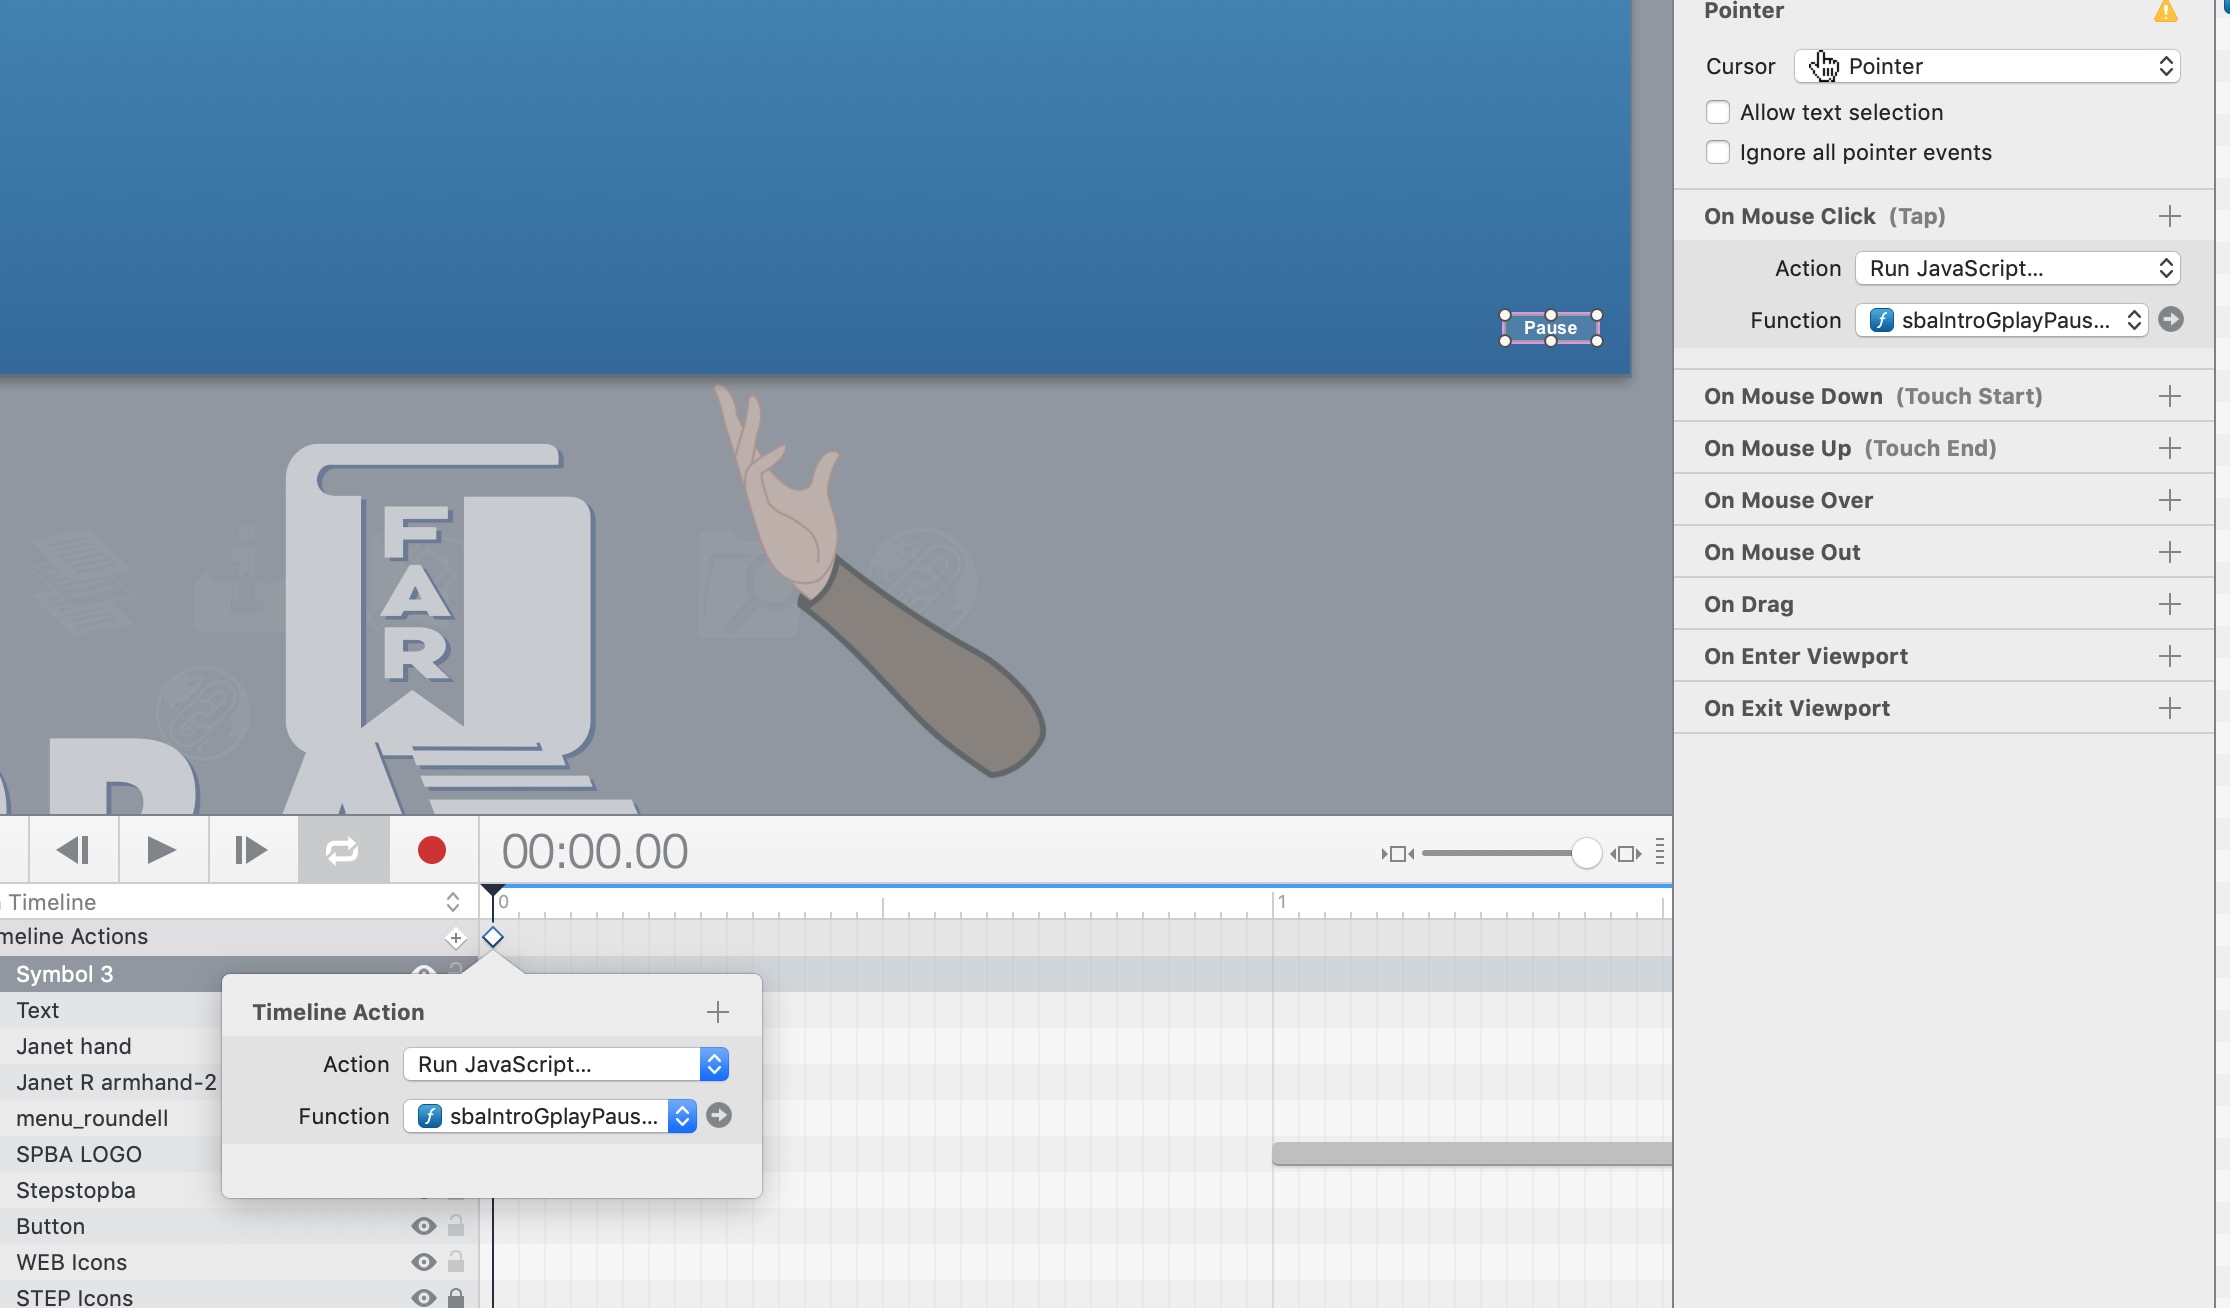Check Ignore all pointer events
The height and width of the screenshot is (1308, 2230).
pyautogui.click(x=1718, y=152)
